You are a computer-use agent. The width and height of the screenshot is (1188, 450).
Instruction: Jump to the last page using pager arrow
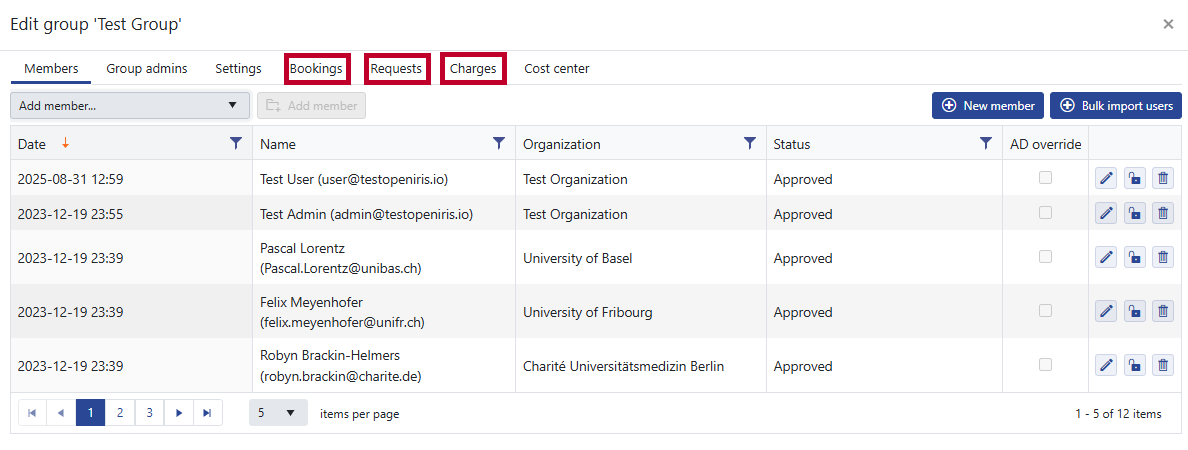coord(207,413)
